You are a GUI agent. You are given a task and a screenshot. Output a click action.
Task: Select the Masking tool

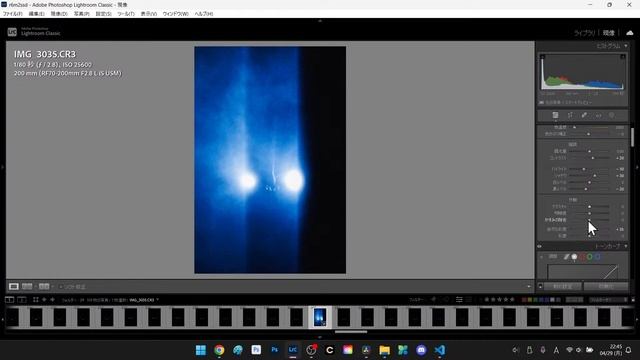click(612, 116)
